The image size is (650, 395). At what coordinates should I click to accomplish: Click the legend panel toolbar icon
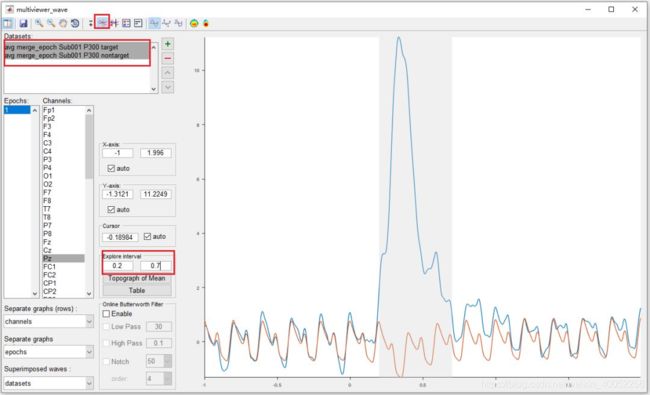pos(138,23)
